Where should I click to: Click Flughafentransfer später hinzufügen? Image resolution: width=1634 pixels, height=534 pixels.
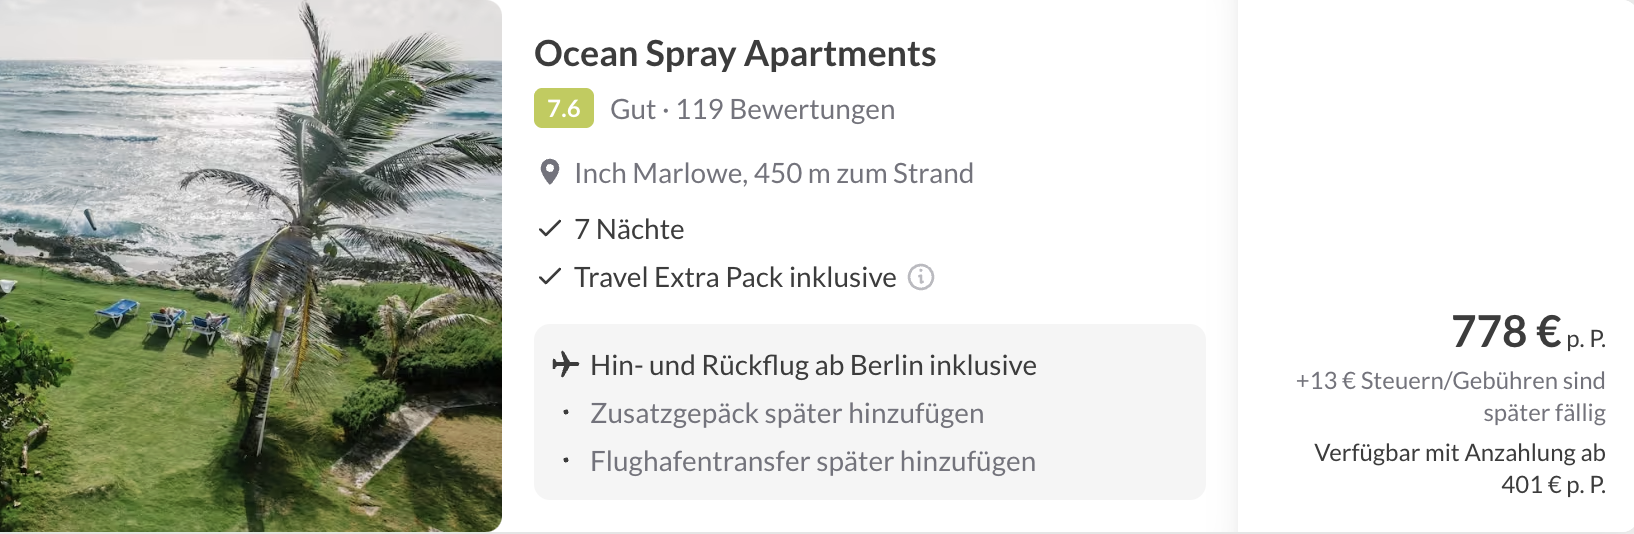coord(813,461)
